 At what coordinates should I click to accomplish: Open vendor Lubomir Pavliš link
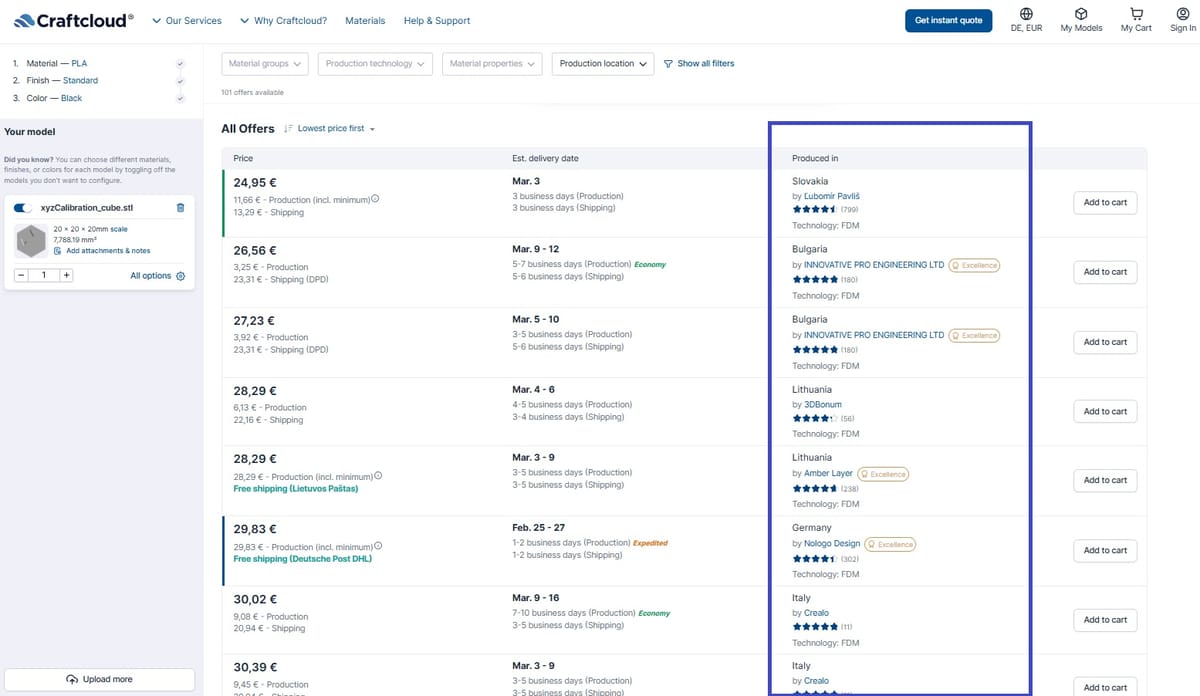pyautogui.click(x=832, y=196)
